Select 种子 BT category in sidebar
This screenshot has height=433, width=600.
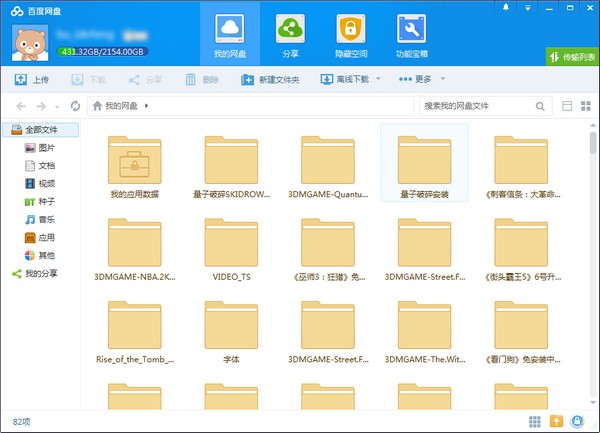tap(40, 202)
